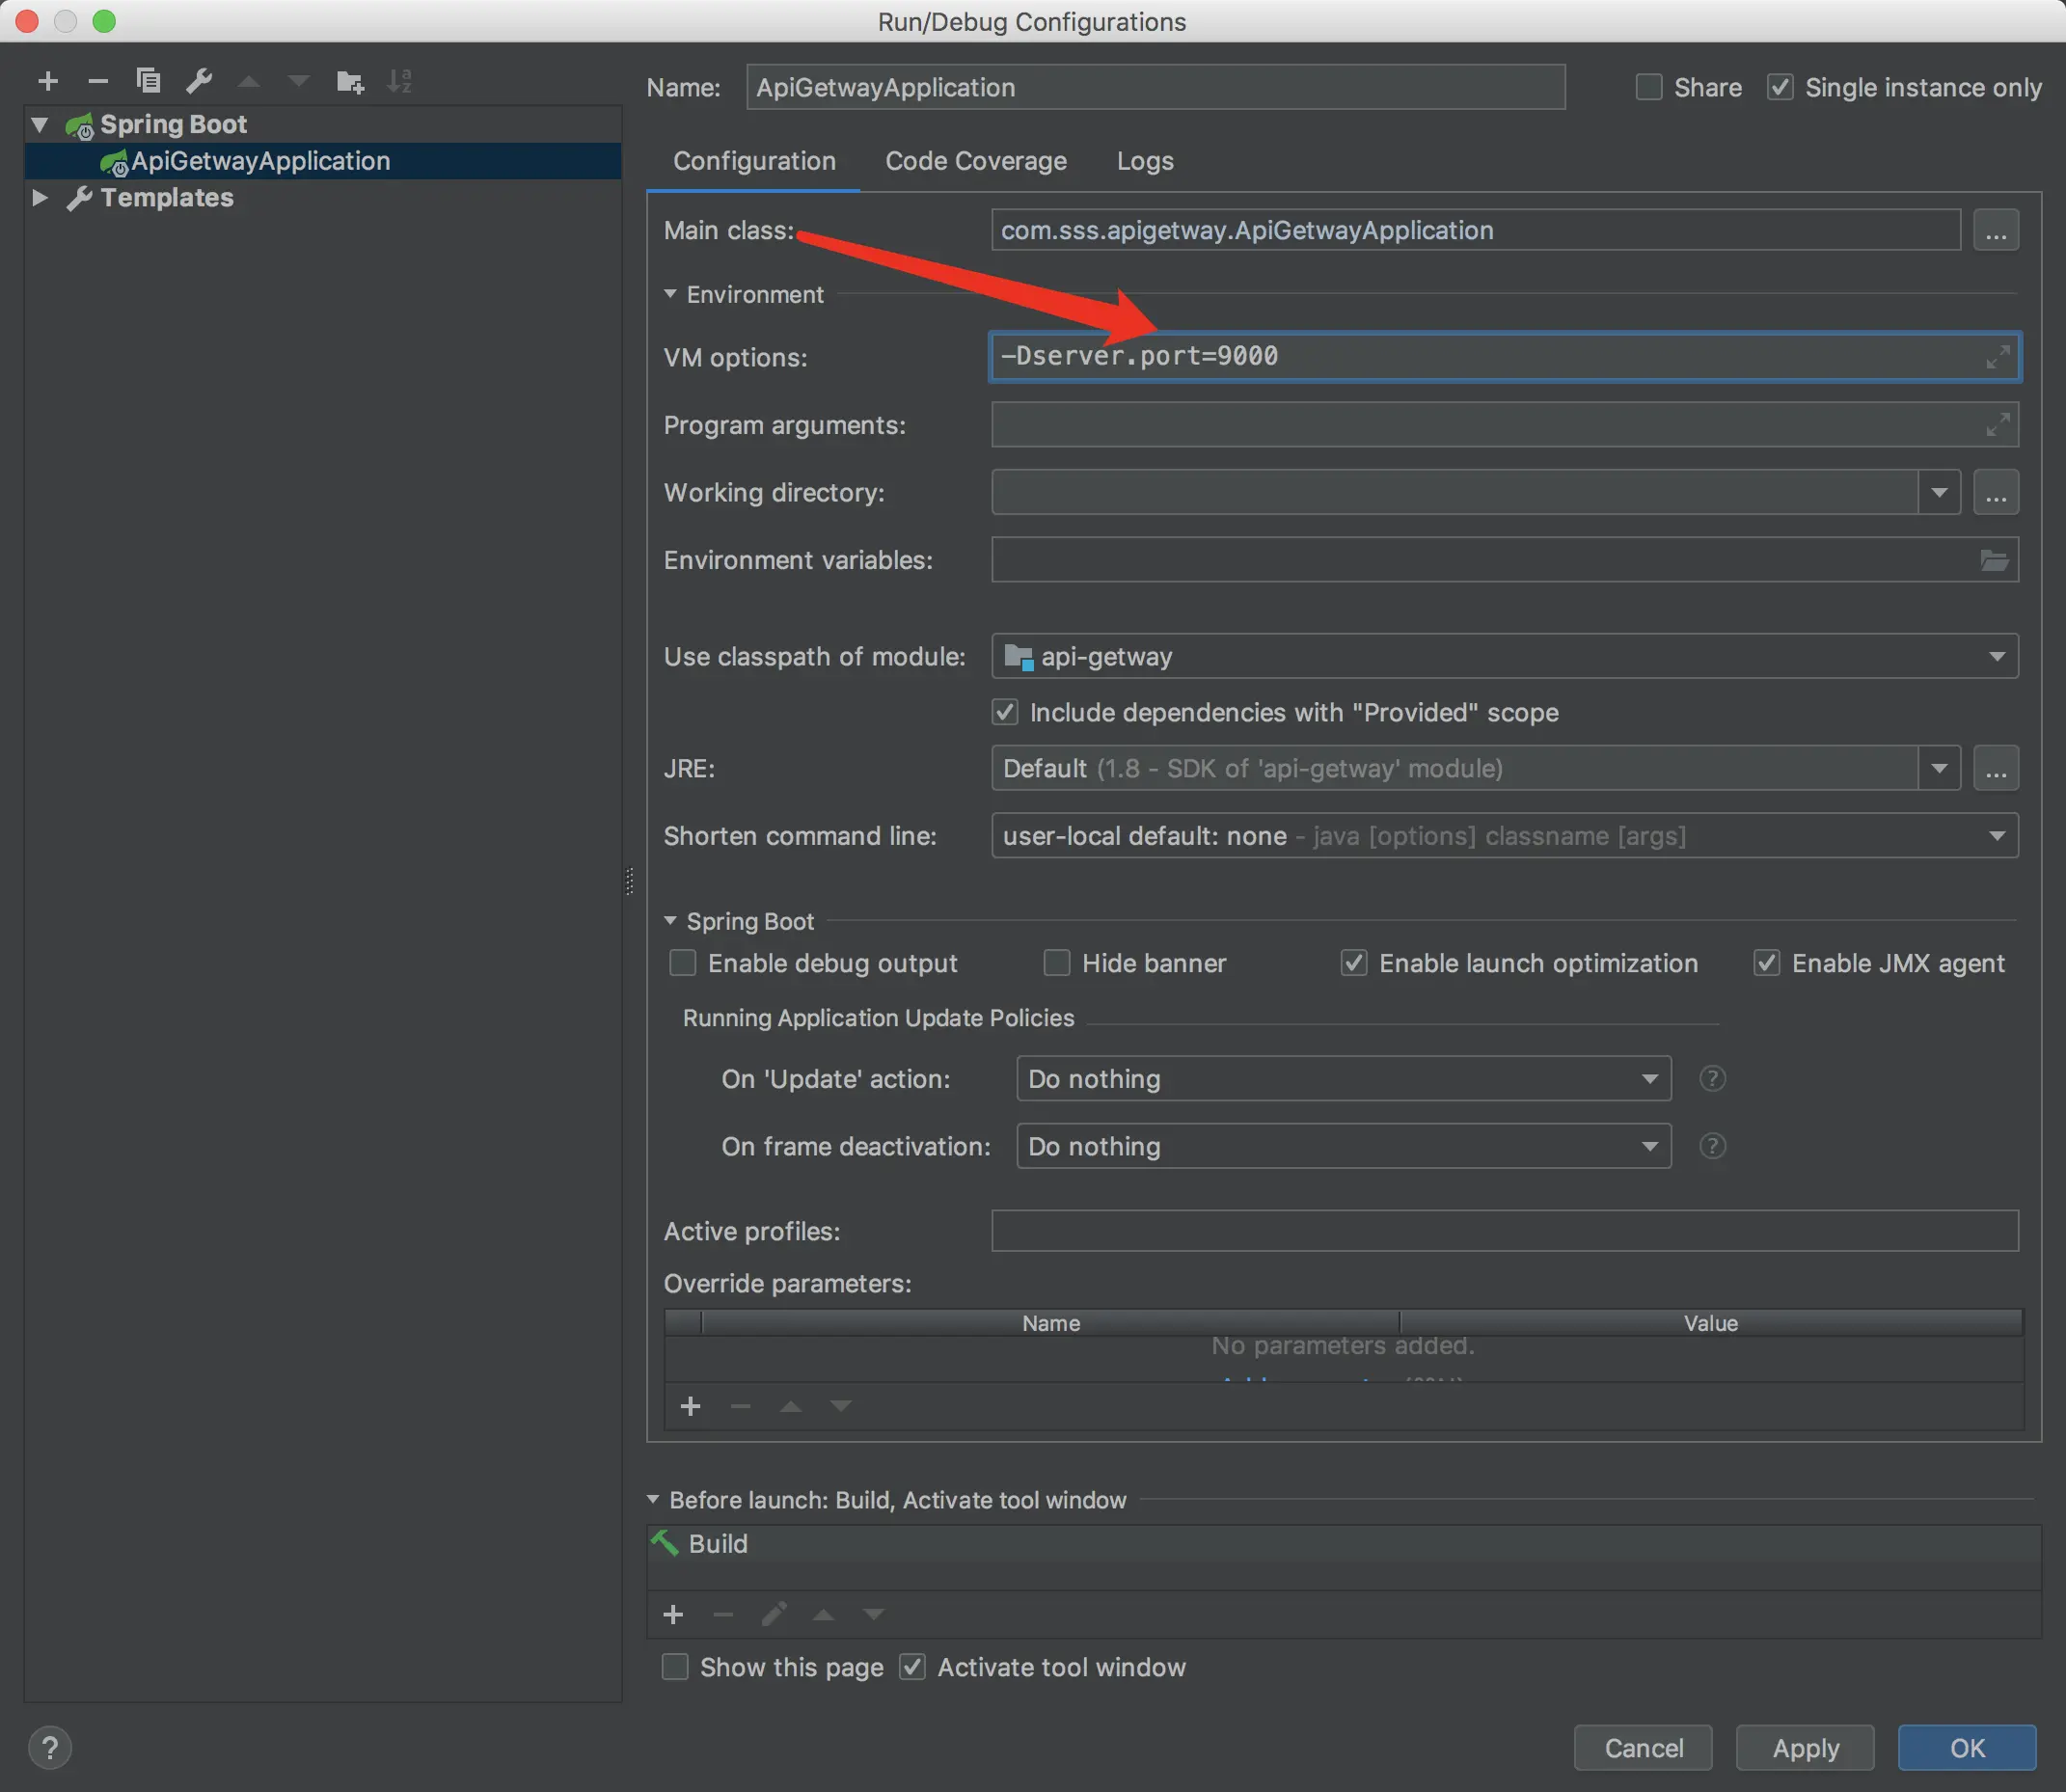Add an override parameter with plus
The height and width of the screenshot is (1792, 2066).
point(690,1407)
